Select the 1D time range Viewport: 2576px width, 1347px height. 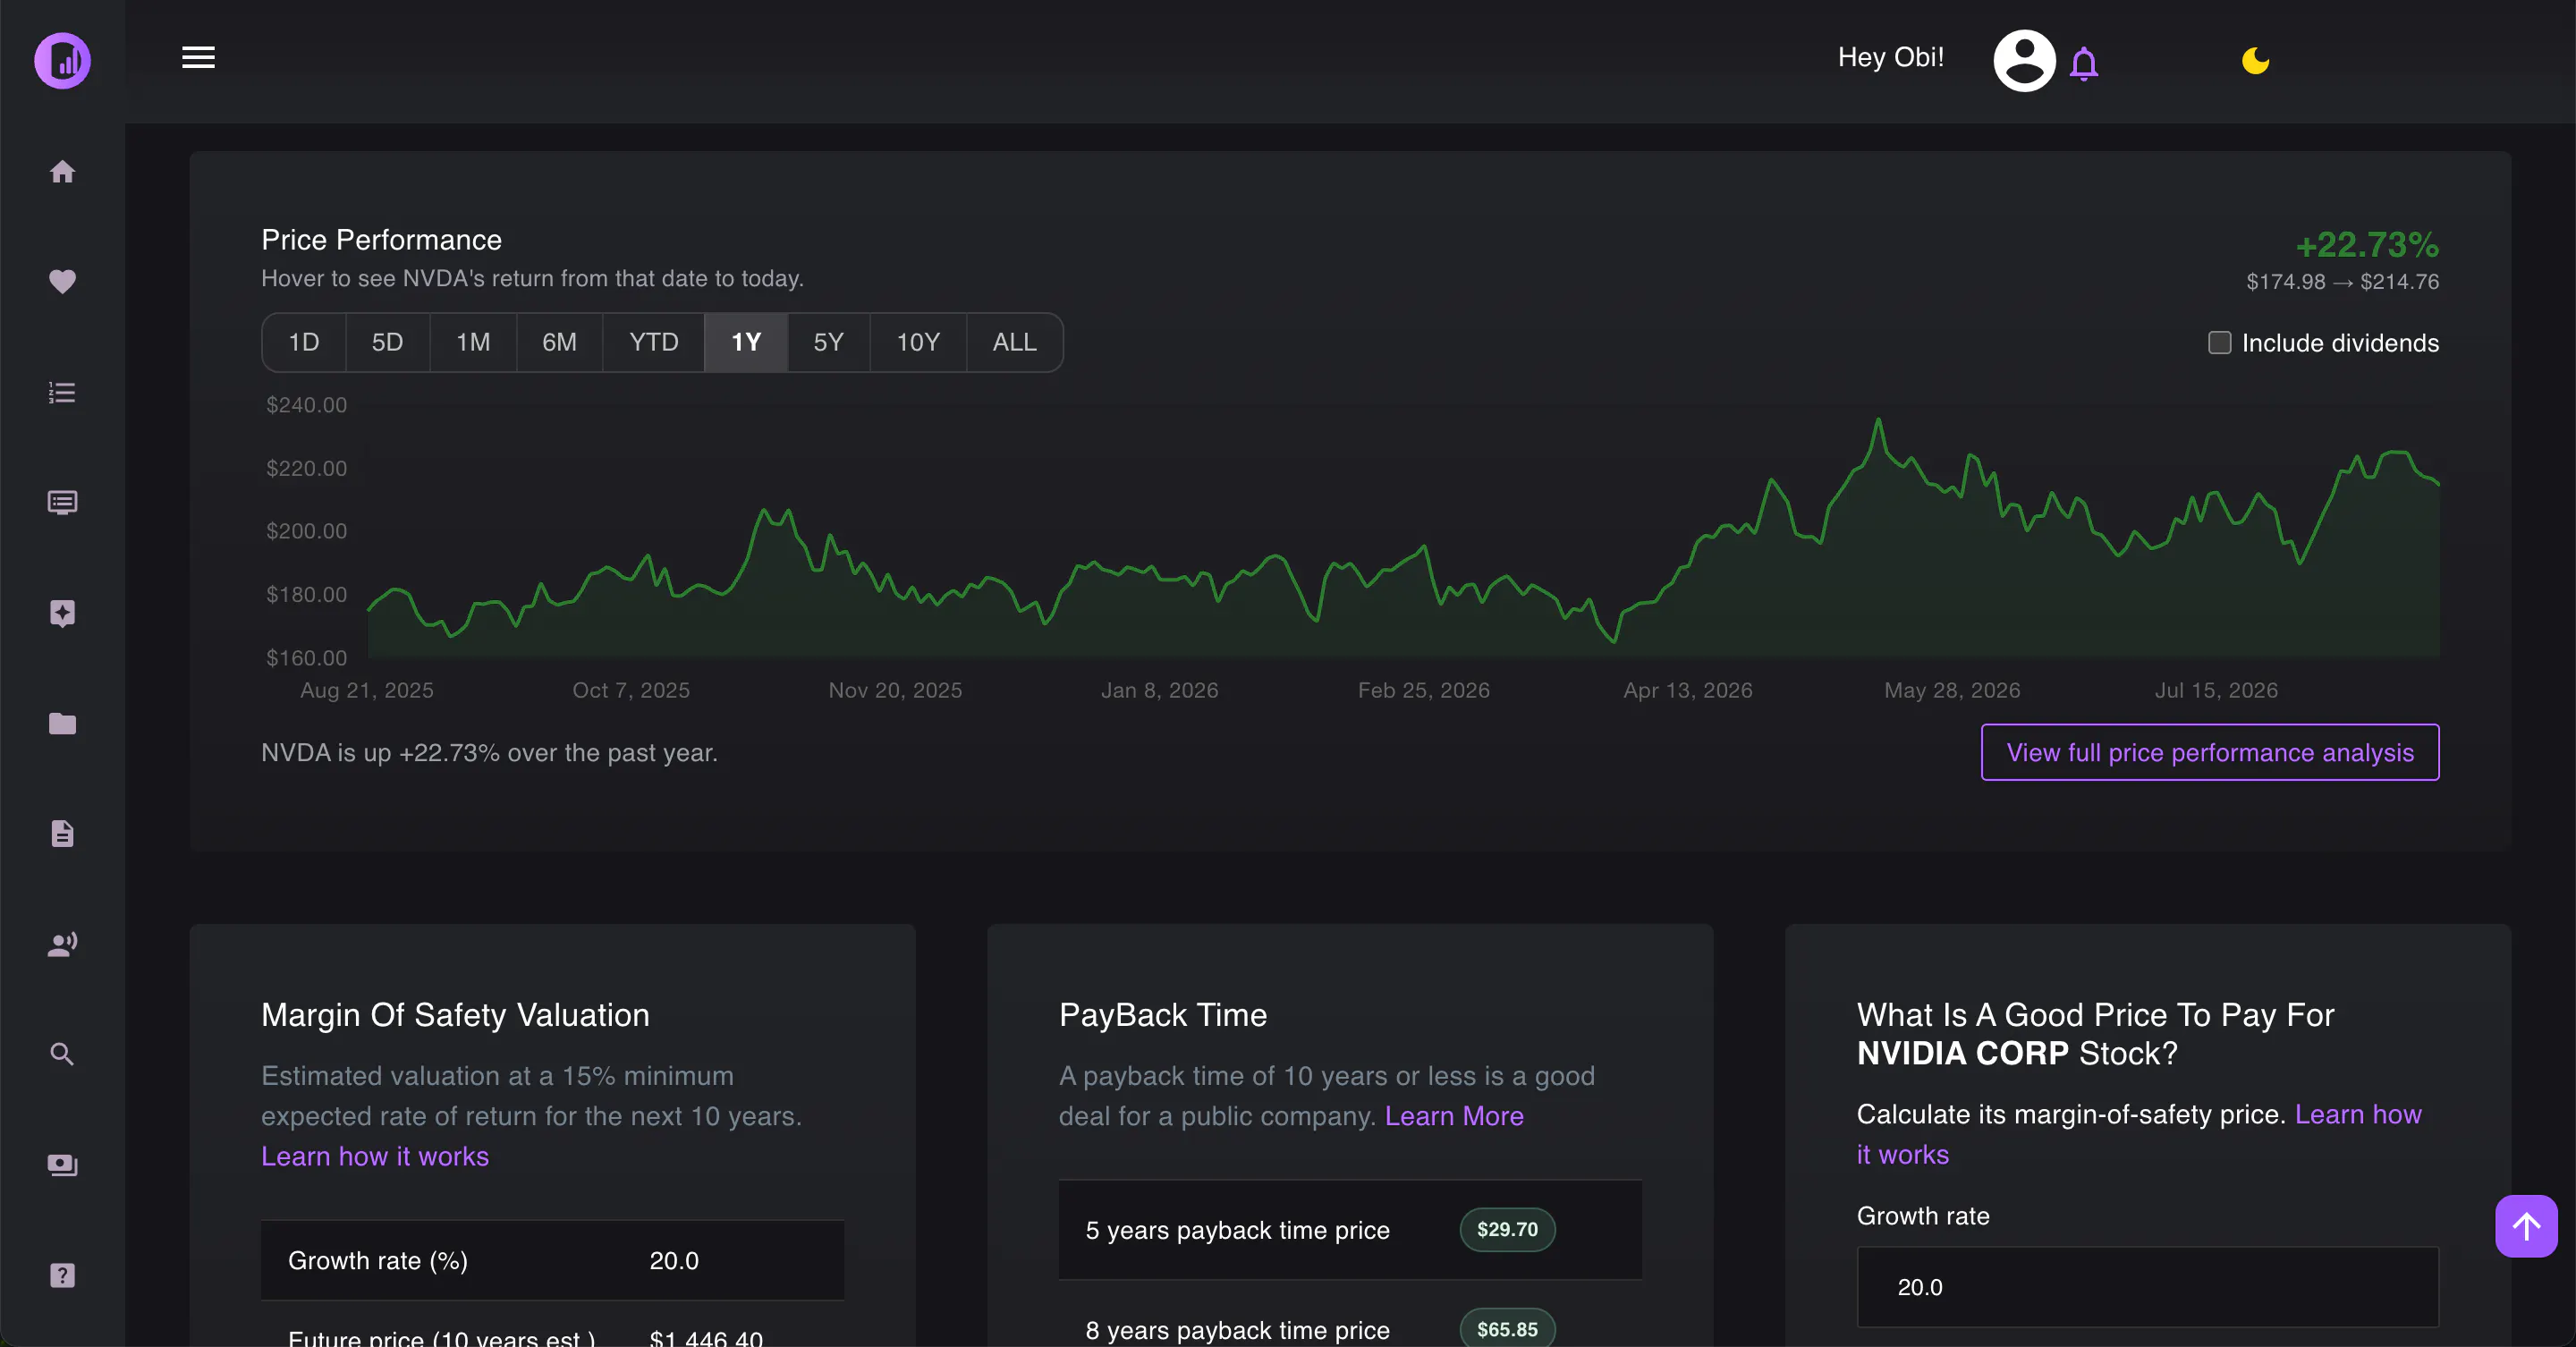click(304, 342)
